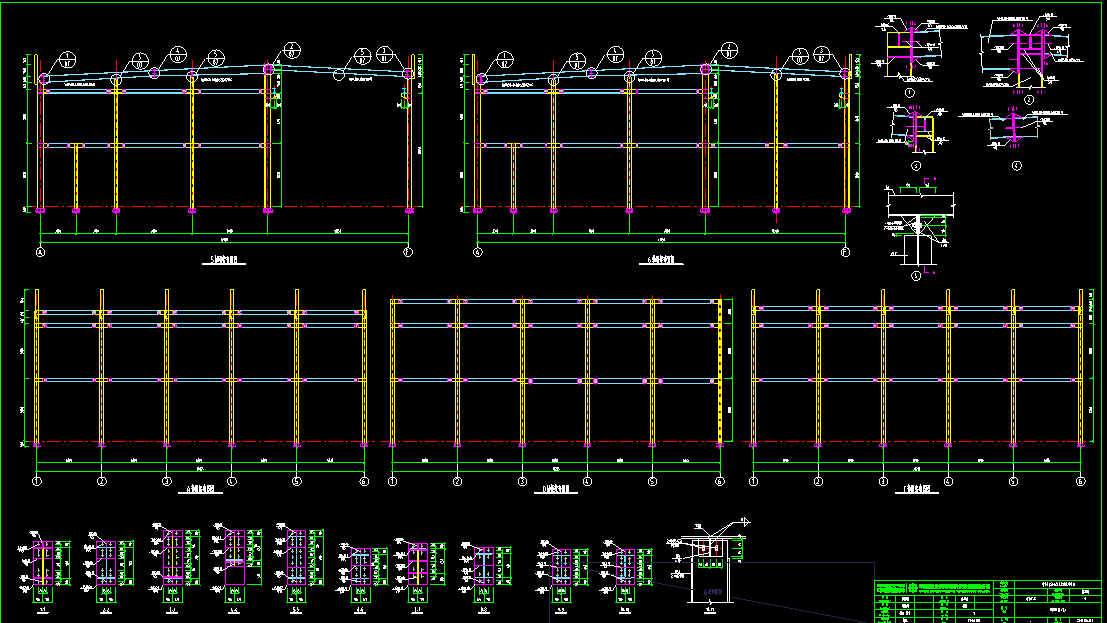The height and width of the screenshot is (623, 1107).
Task: Click underlined title below bottom-right elevation
Action: click(916, 490)
